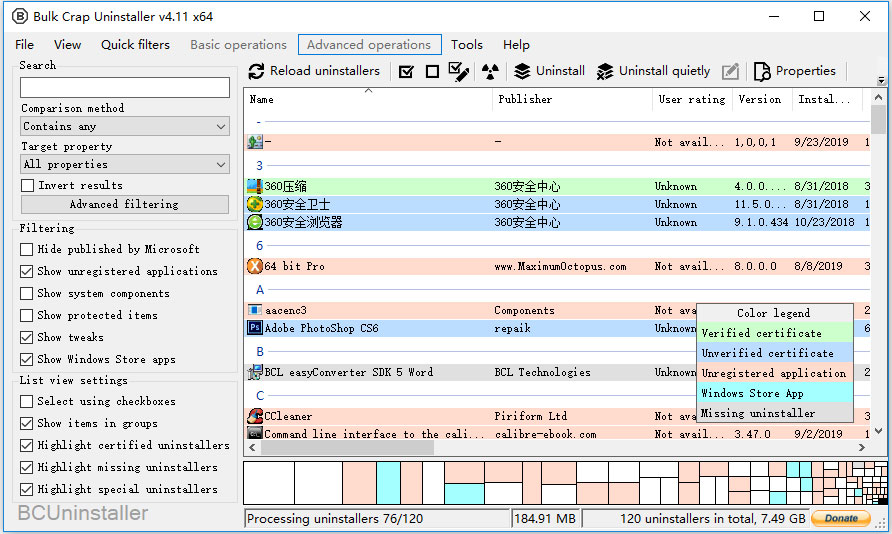Open the Quick filters menu
The image size is (892, 534).
pyautogui.click(x=135, y=44)
